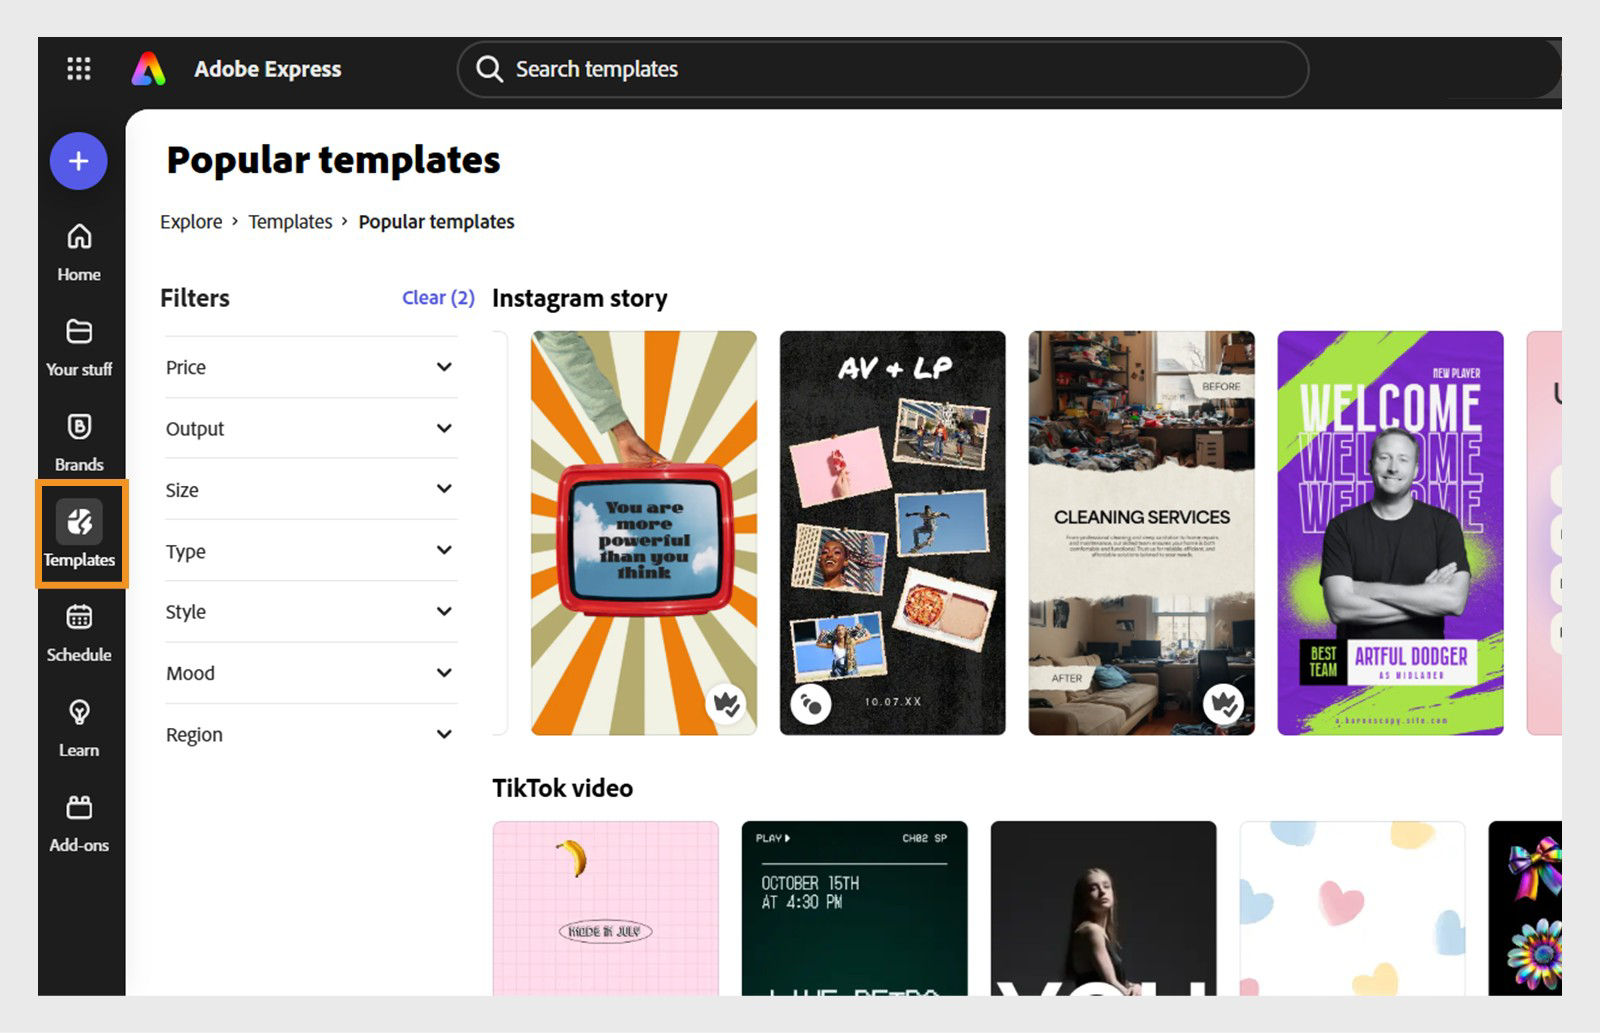Click the search magnifier icon
This screenshot has height=1033, width=1600.
click(489, 69)
